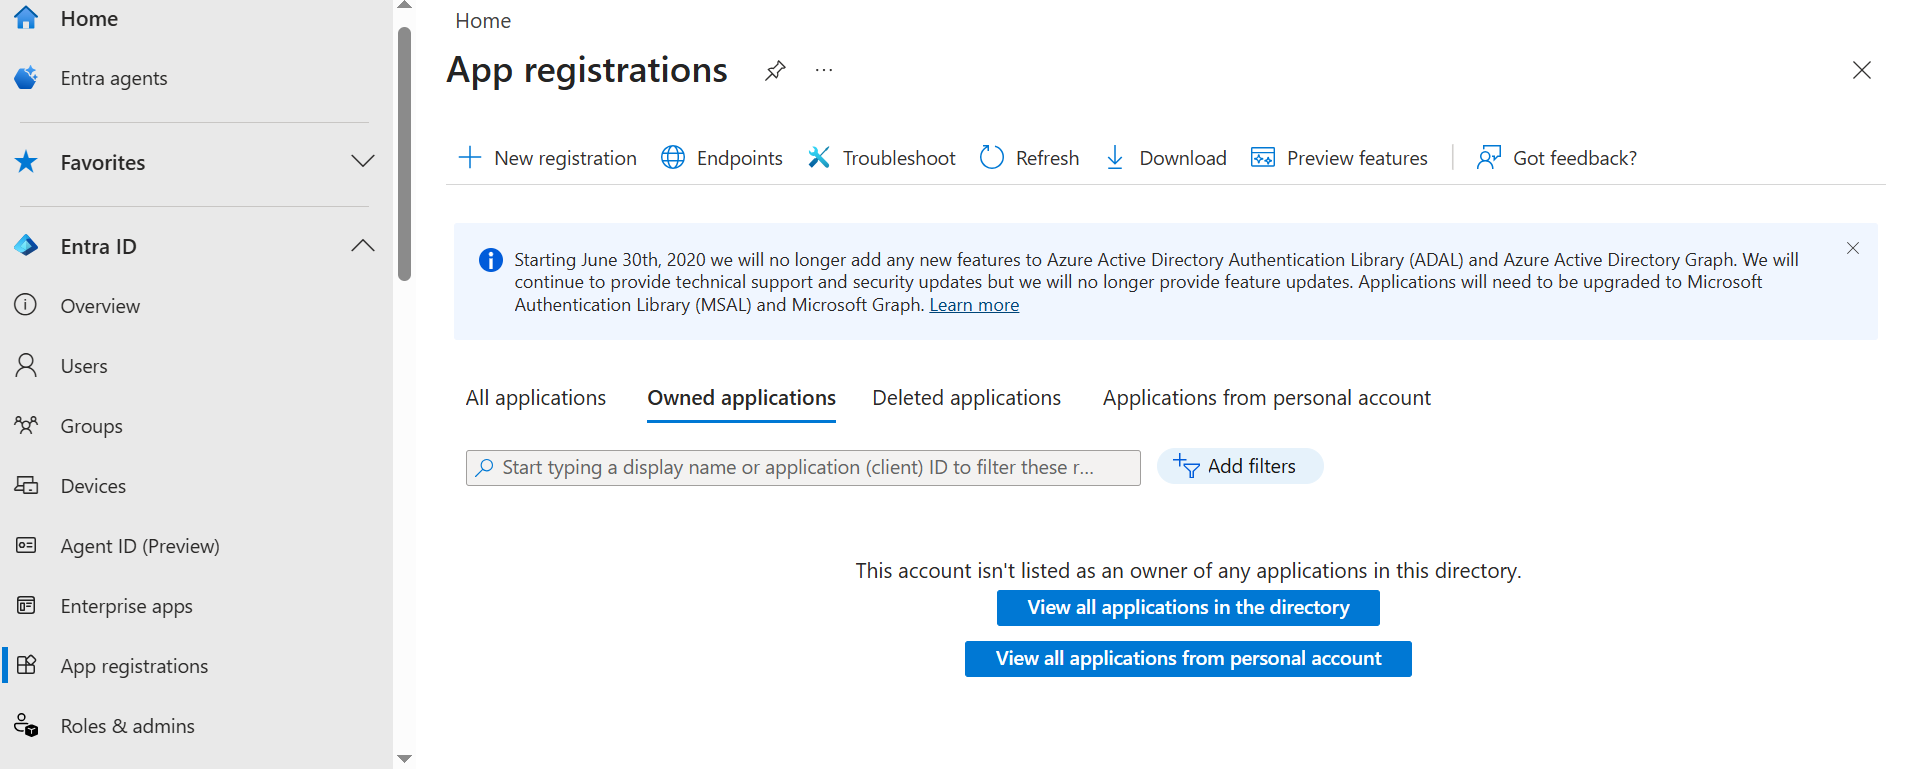Image resolution: width=1910 pixels, height=769 pixels.
Task: Expand the Favorites section
Action: coord(363,162)
